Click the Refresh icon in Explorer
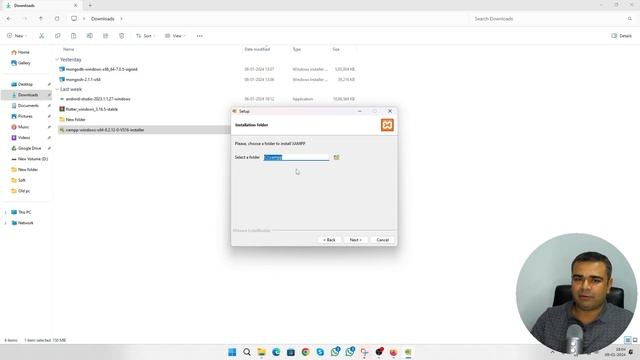640x360 pixels. 57,19
